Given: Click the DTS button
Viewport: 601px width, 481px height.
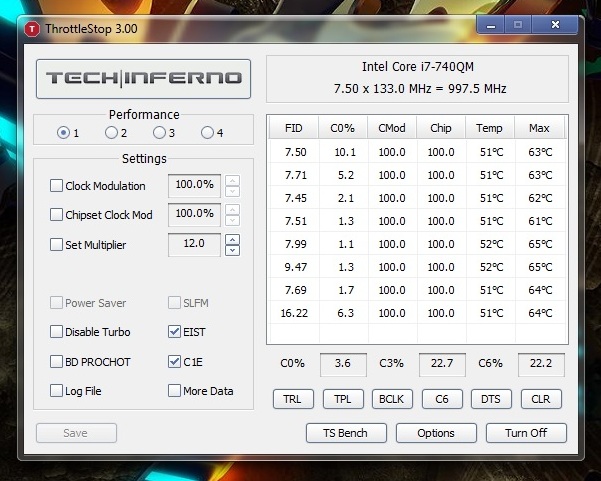Looking at the screenshot, I should 491,399.
